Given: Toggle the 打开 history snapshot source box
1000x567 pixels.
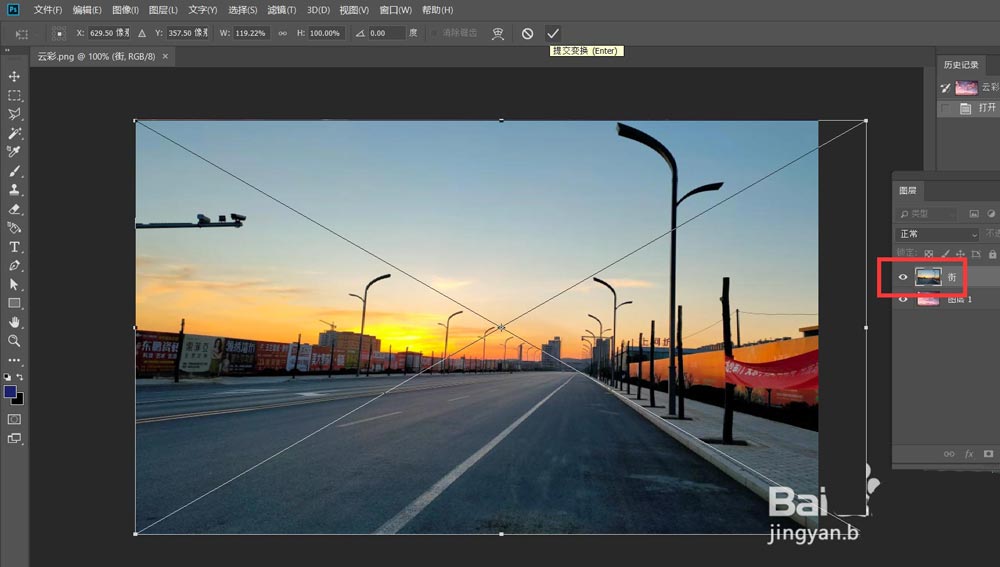Looking at the screenshot, I should [x=945, y=108].
